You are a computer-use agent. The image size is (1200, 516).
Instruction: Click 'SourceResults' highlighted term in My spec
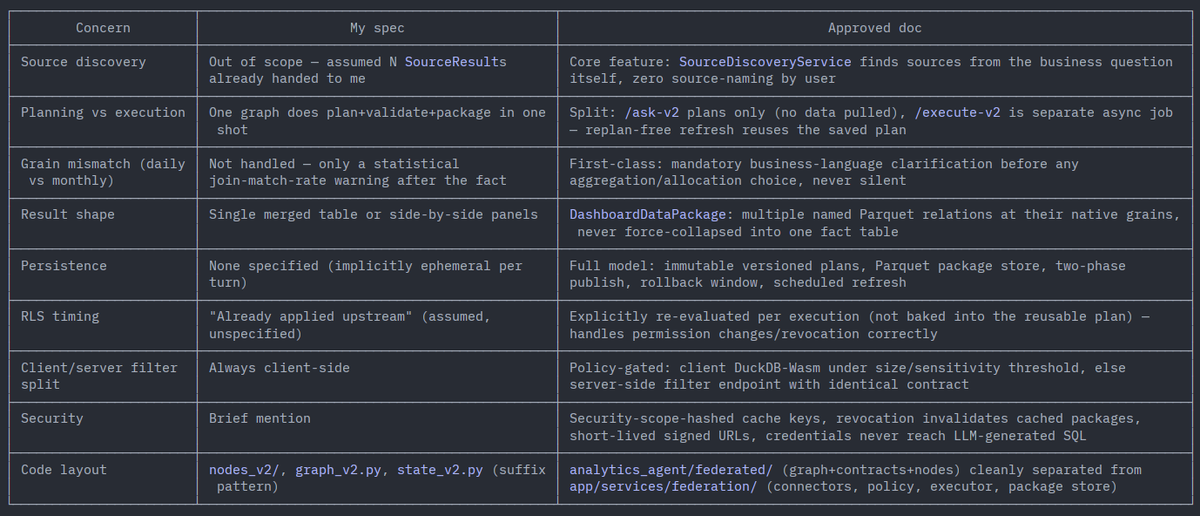pyautogui.click(x=455, y=62)
